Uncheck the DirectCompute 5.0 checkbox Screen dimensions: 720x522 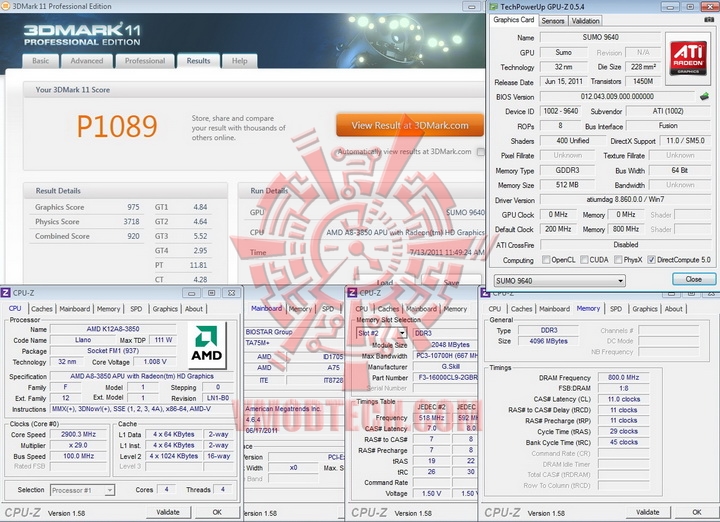pos(651,259)
